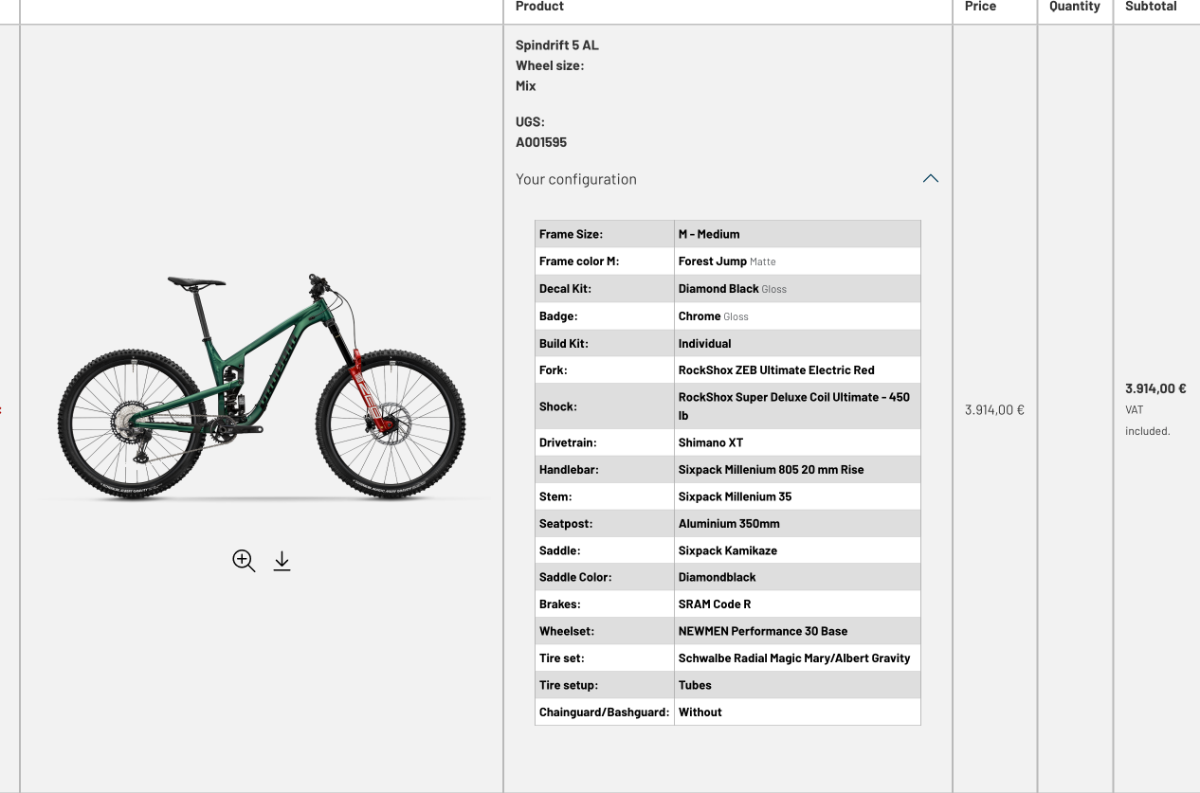Click the 'Product' column header
This screenshot has width=1200, height=793.
click(540, 6)
